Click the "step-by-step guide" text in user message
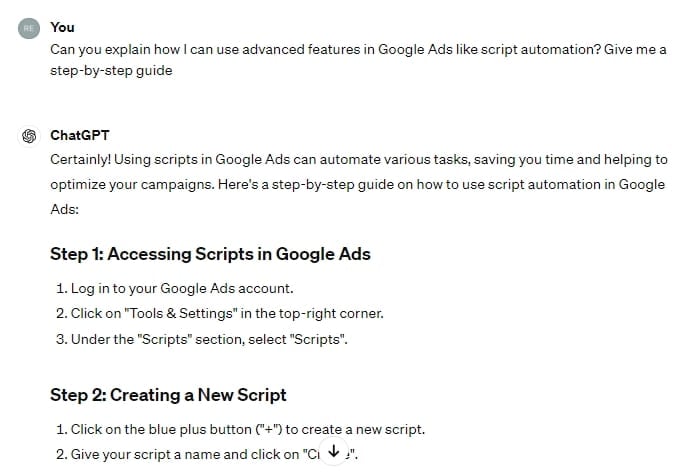This screenshot has height=473, width=696. [x=112, y=71]
